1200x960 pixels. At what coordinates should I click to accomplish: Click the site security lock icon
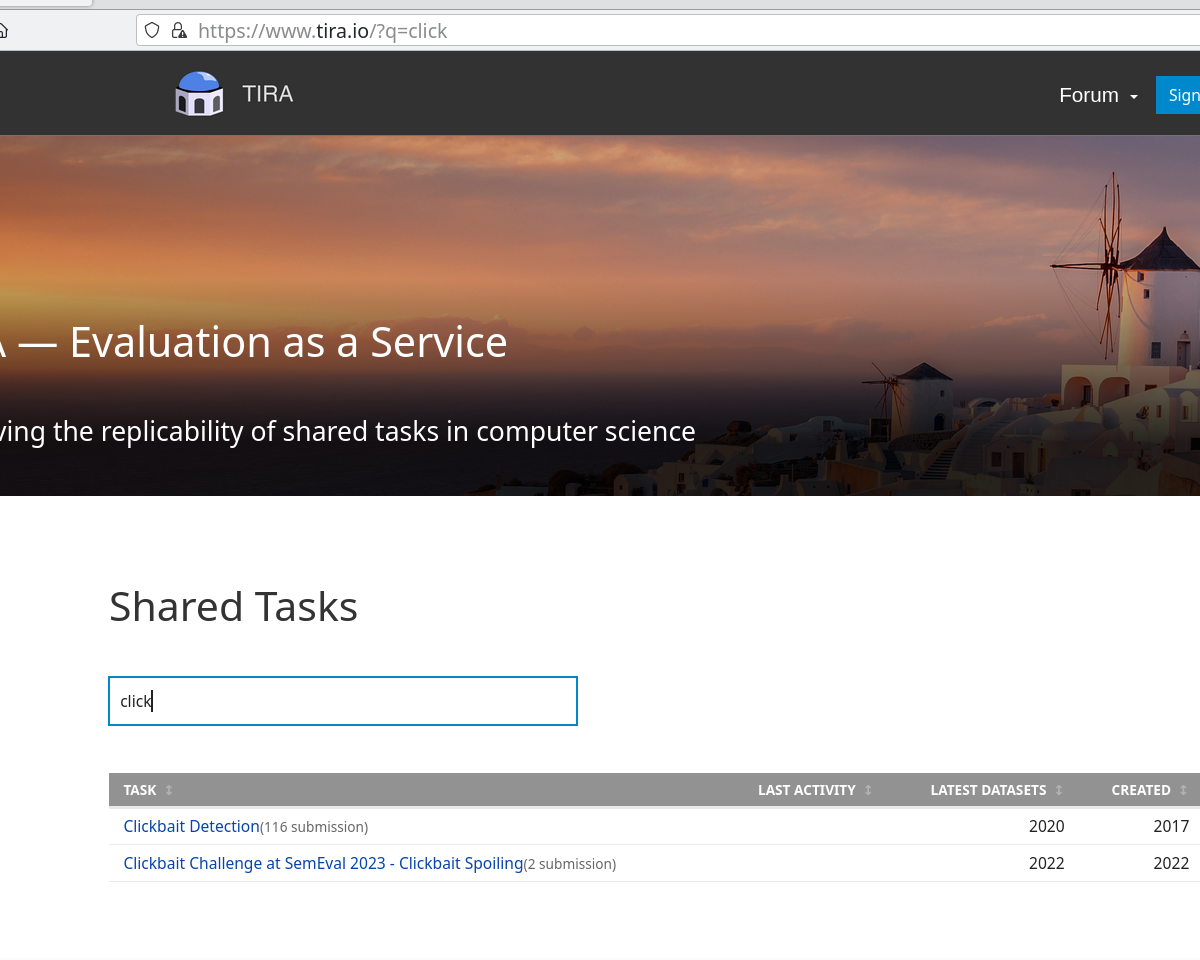179,30
